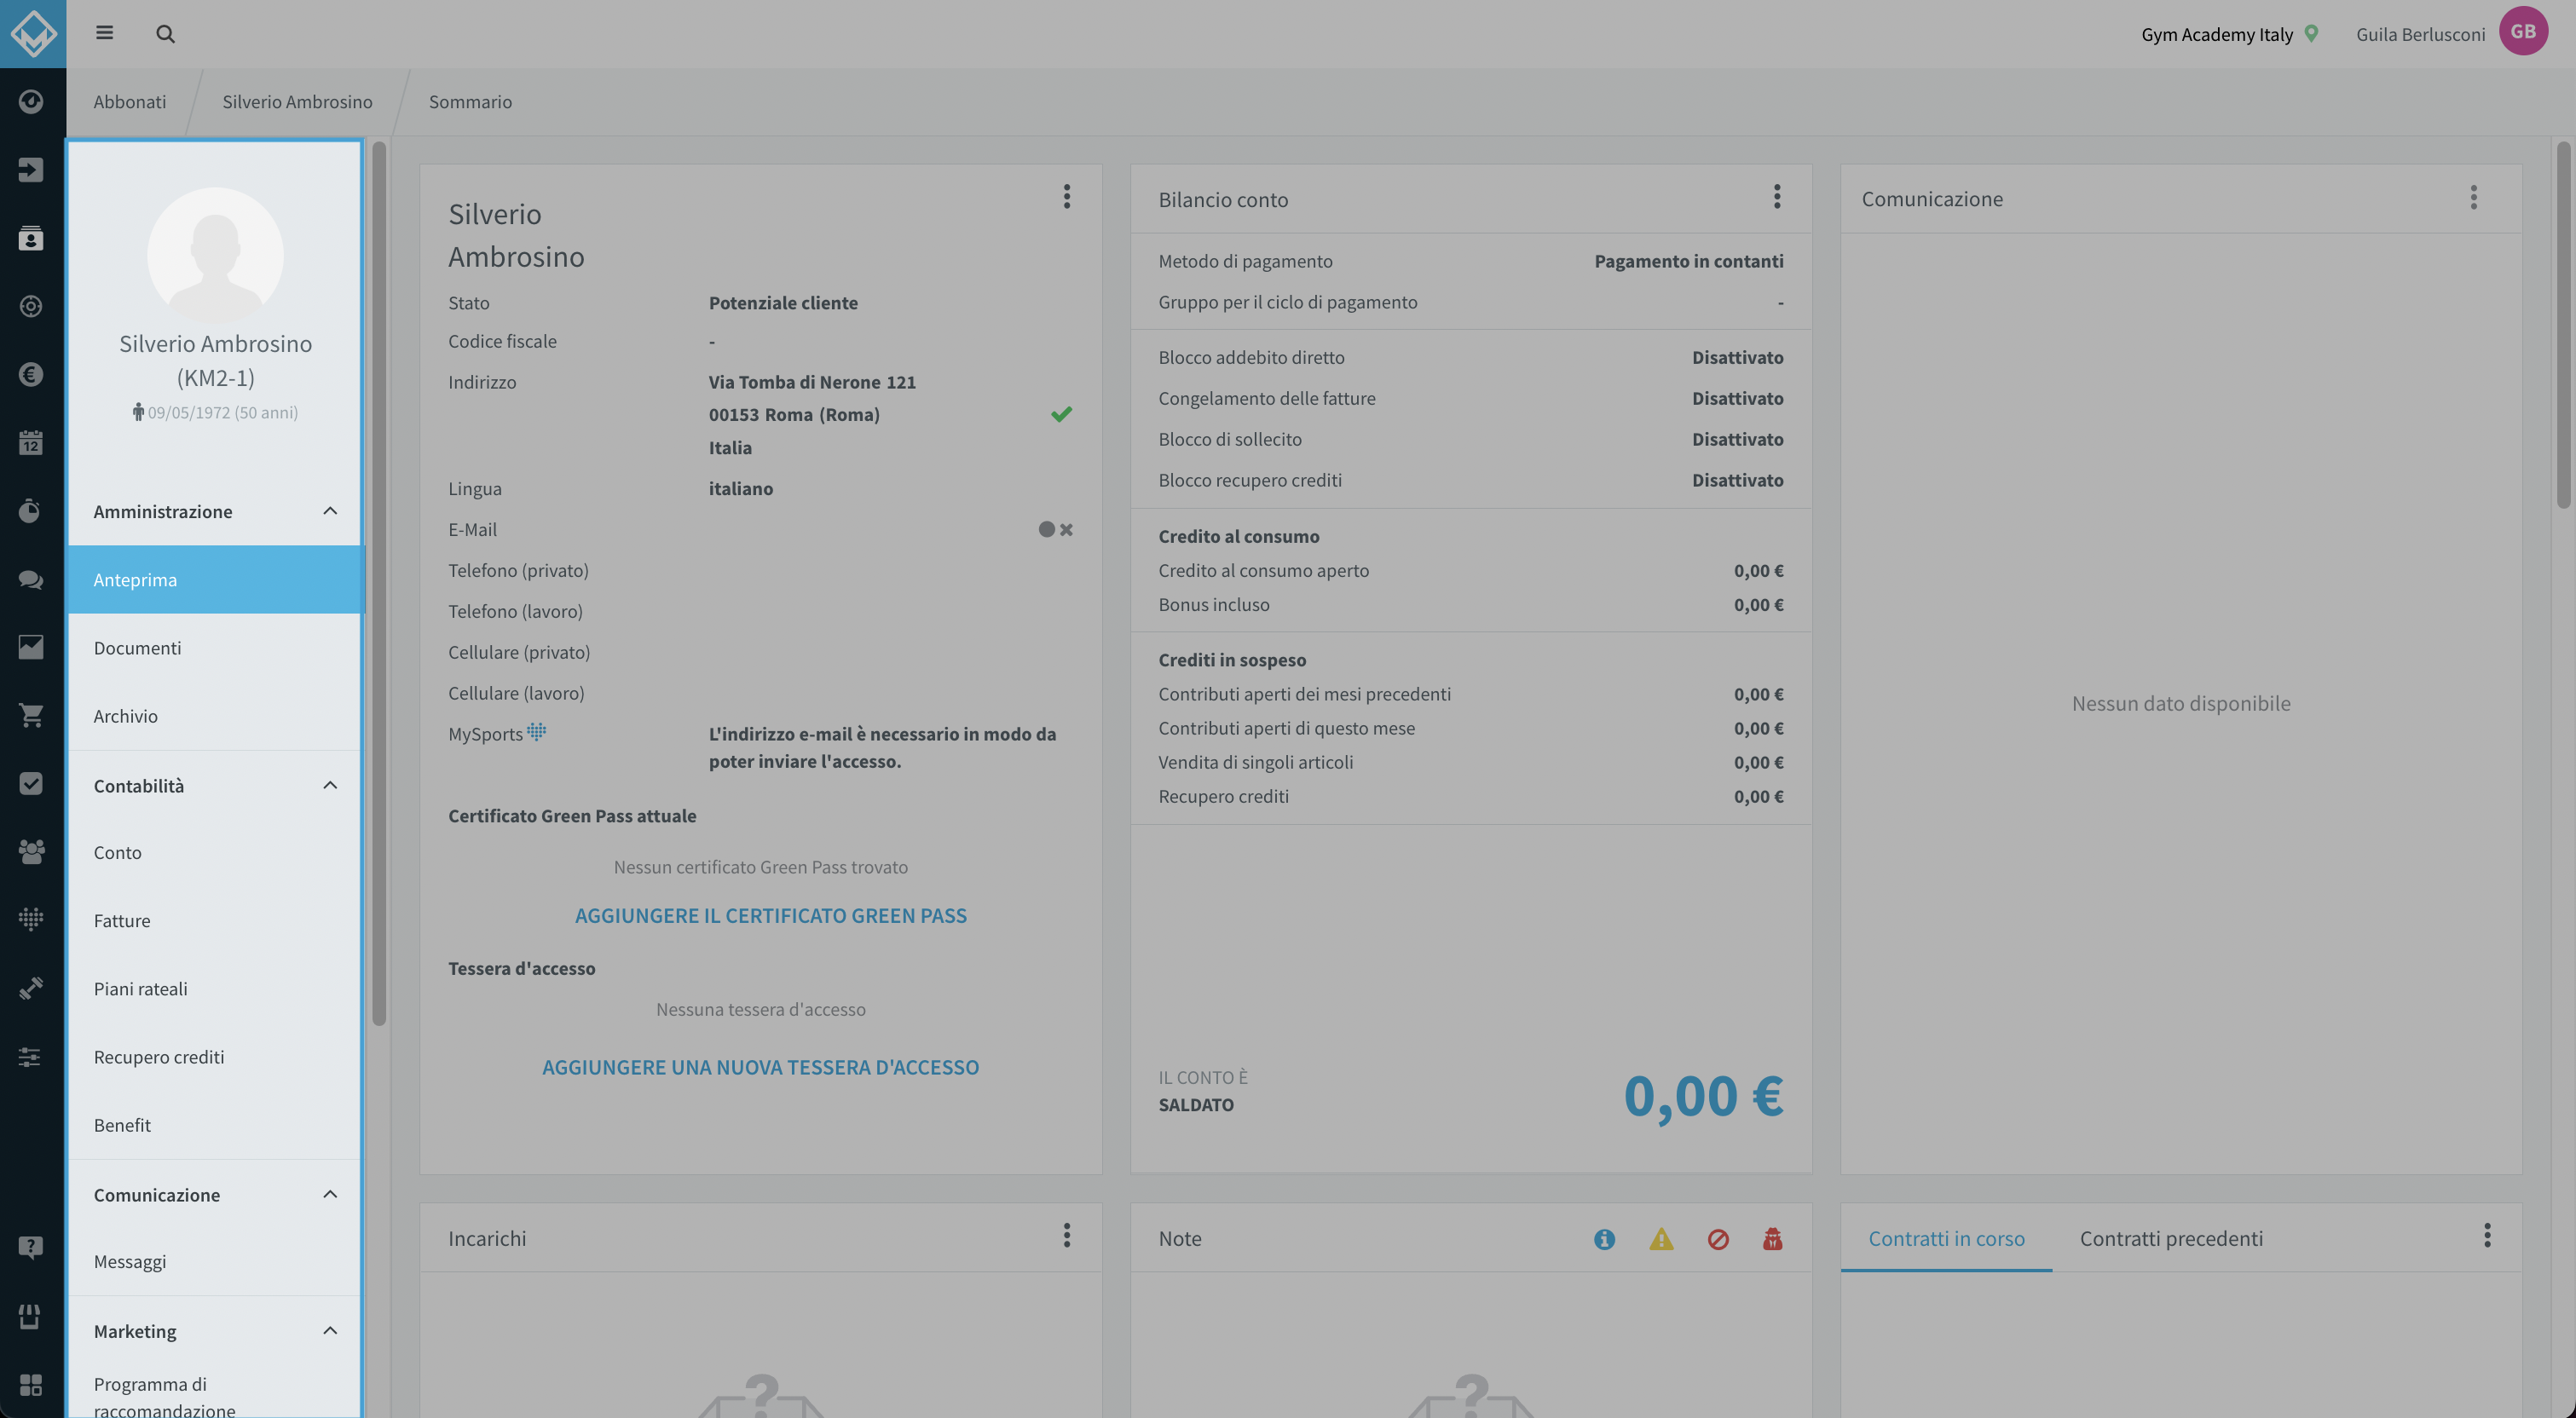Open the target icon in the left rail
The height and width of the screenshot is (1418, 2576).
31,306
